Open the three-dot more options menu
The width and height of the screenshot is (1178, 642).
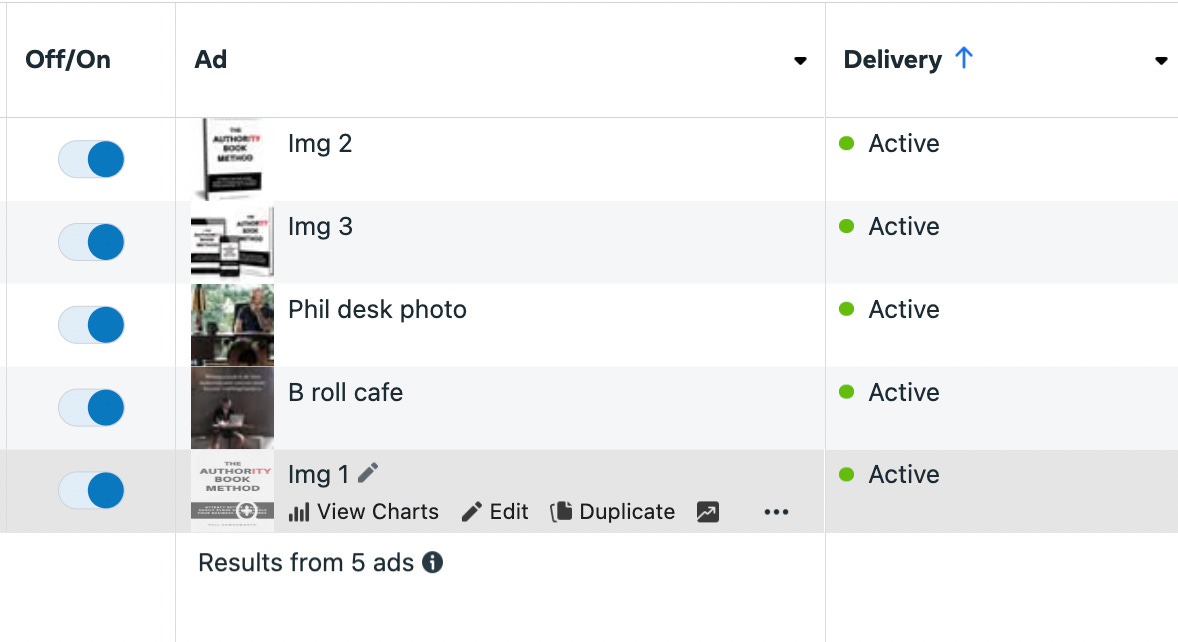pos(776,512)
